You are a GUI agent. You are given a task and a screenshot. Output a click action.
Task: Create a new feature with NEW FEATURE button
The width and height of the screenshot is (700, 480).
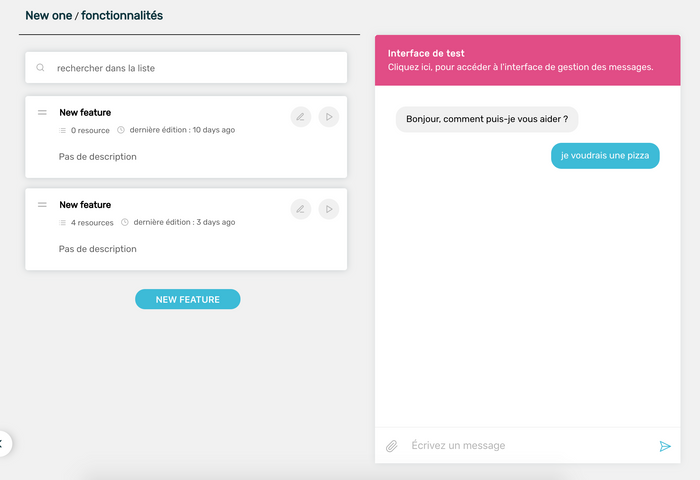[x=188, y=299]
